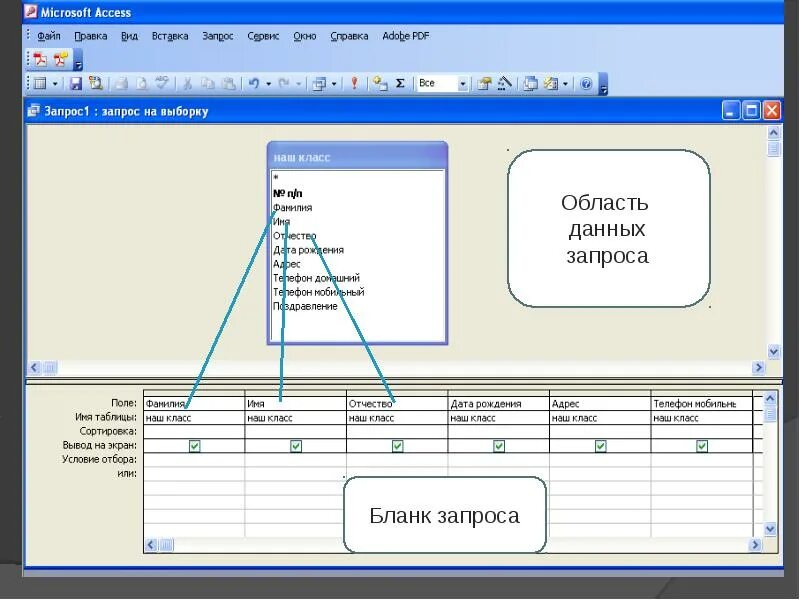Click query grid left scroll arrow

pos(151,545)
